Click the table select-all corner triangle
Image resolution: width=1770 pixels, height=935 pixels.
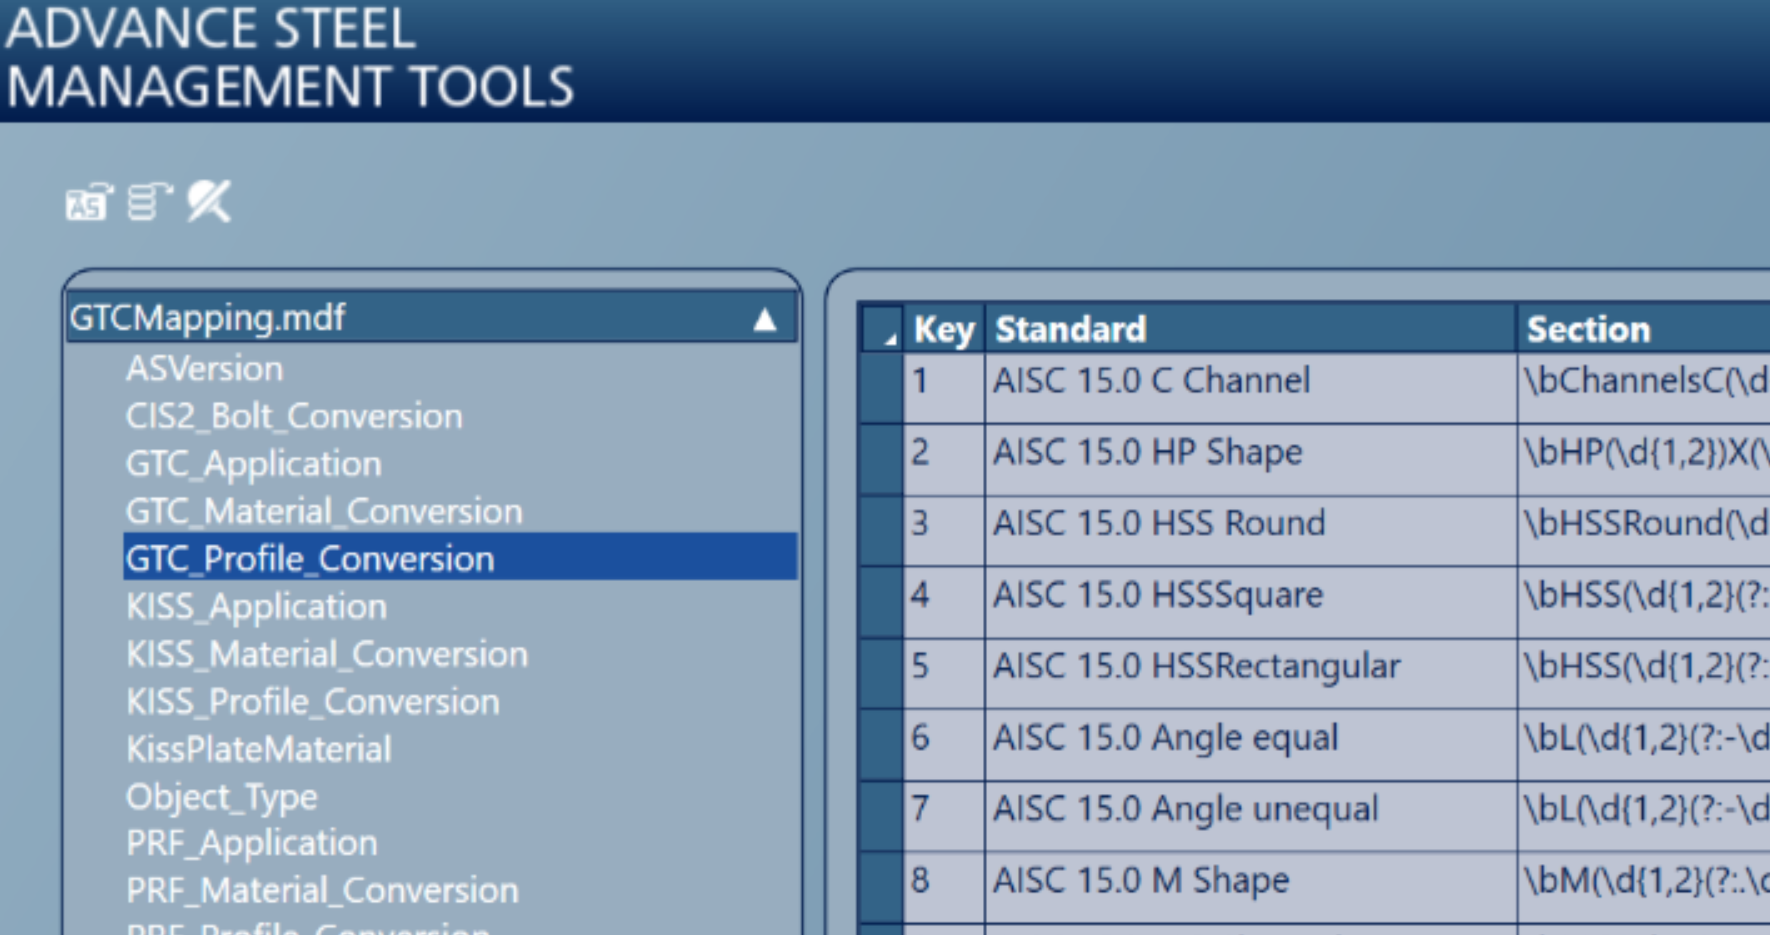coord(883,329)
